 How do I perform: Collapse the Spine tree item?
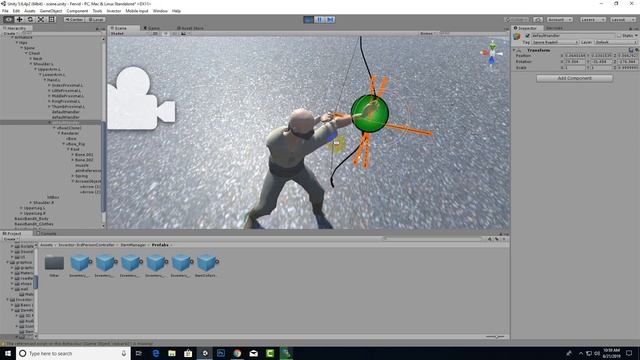click(x=22, y=48)
